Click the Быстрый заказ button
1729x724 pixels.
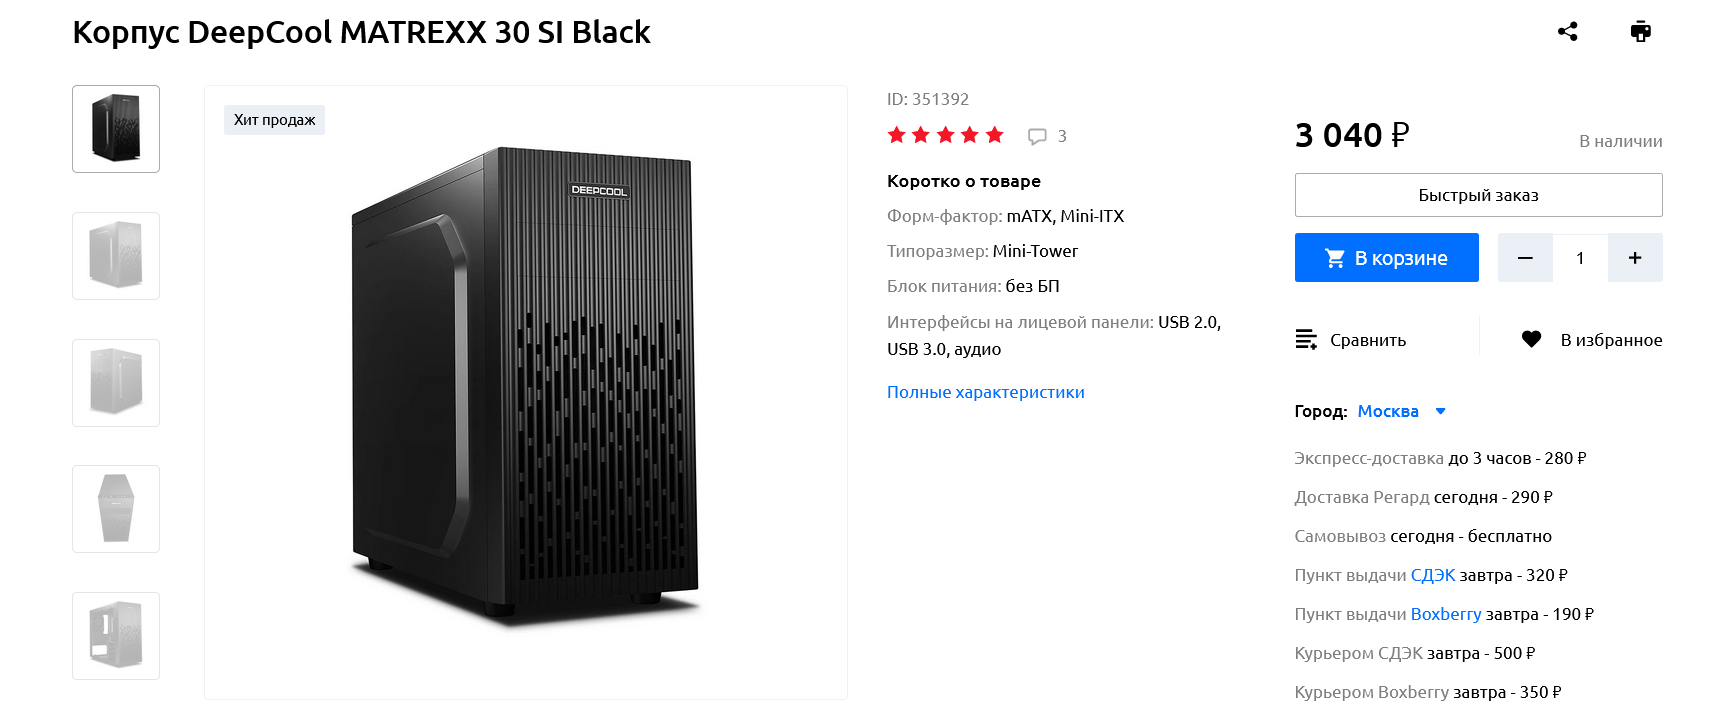coord(1478,195)
